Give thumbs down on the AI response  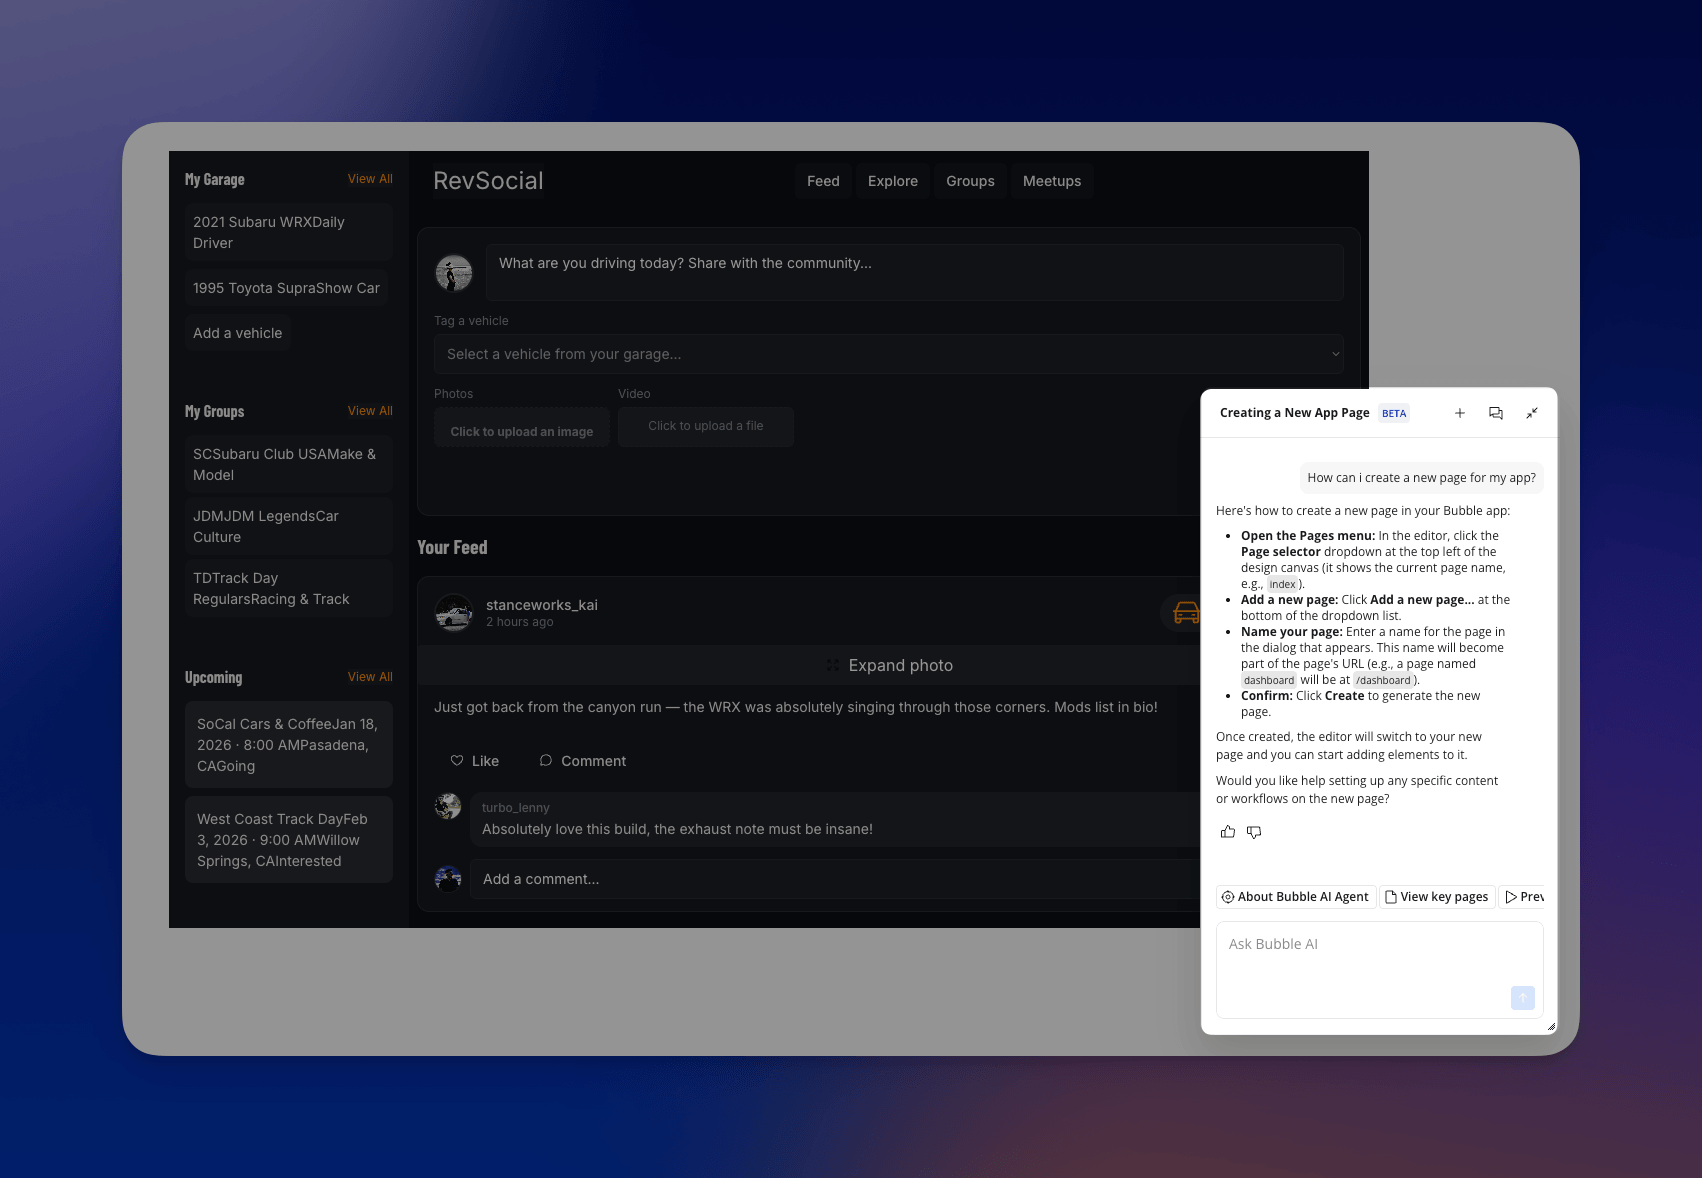coord(1254,831)
